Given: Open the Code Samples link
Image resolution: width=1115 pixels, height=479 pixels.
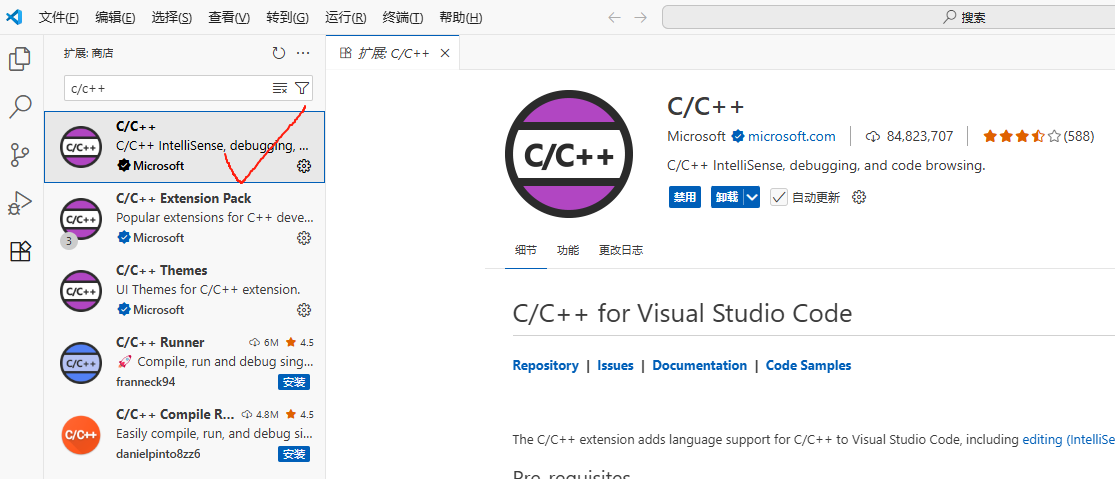Looking at the screenshot, I should pyautogui.click(x=809, y=365).
